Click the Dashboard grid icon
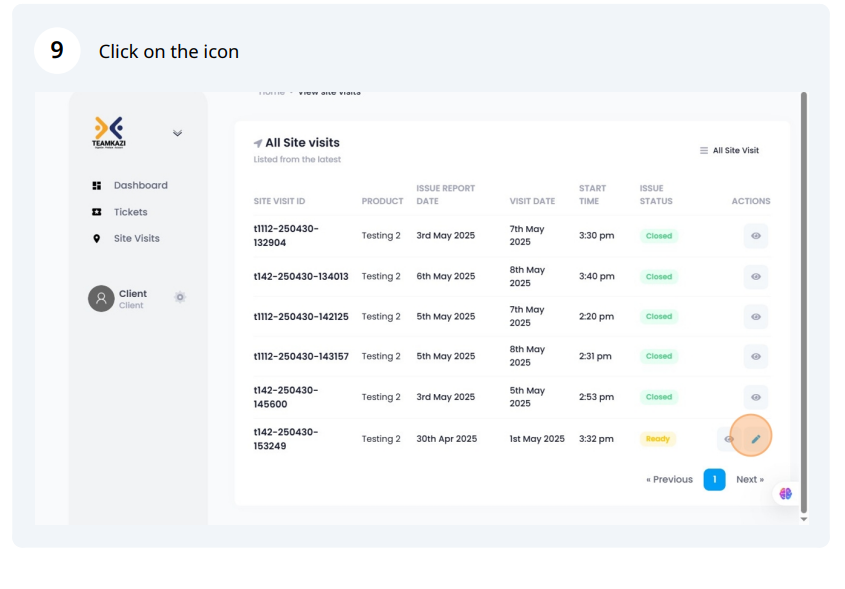Viewport: 845px width, 589px height. [x=96, y=186]
